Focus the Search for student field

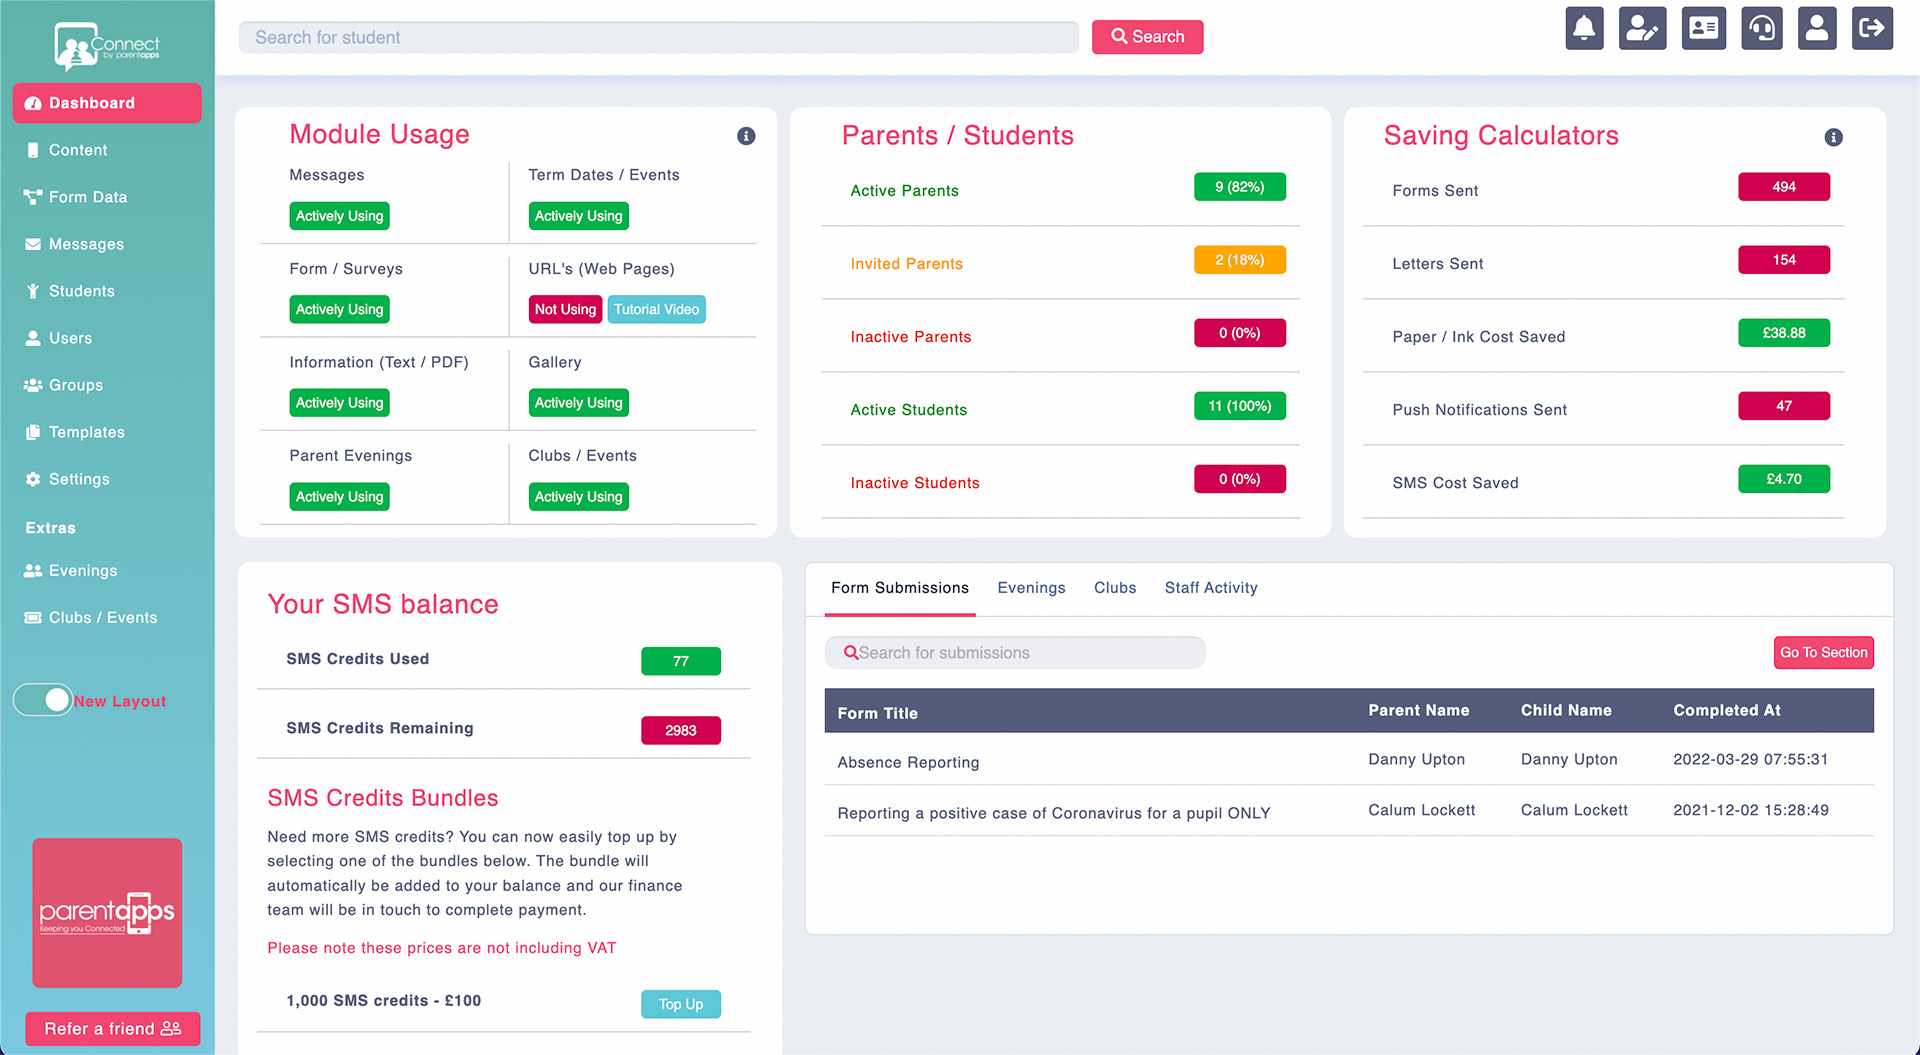point(658,37)
